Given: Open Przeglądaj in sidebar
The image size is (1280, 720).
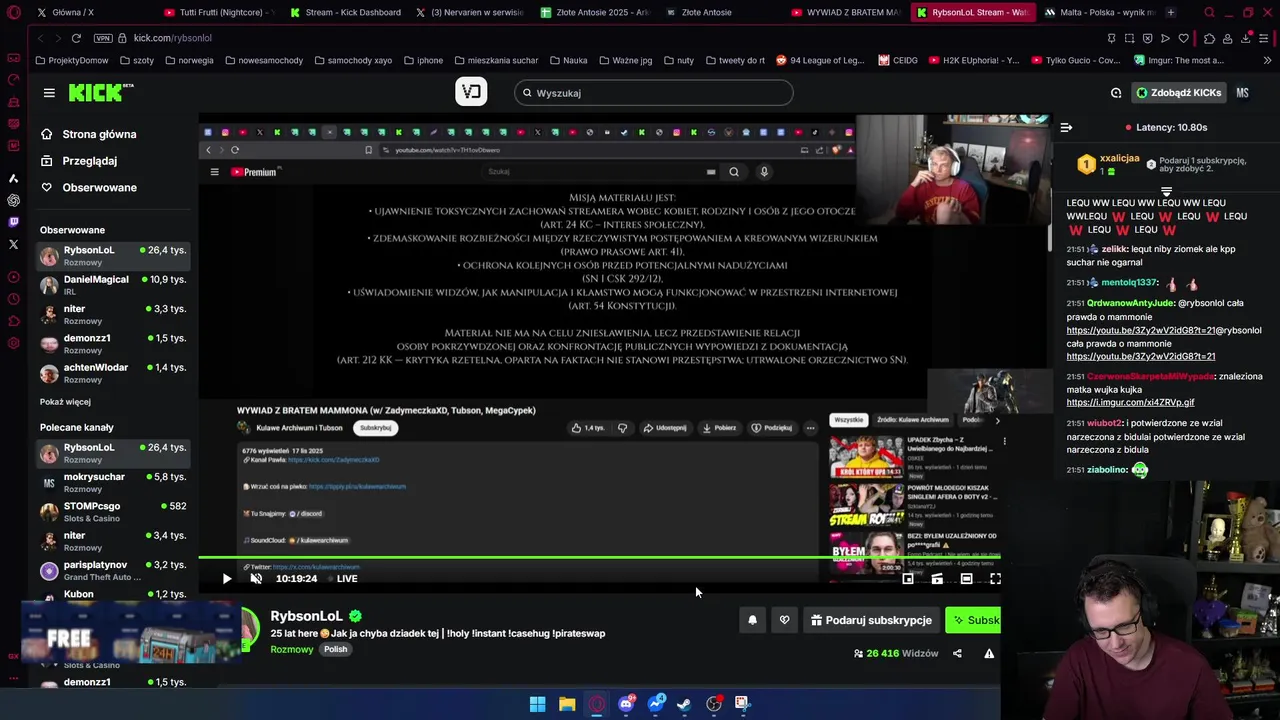Looking at the screenshot, I should coord(89,161).
